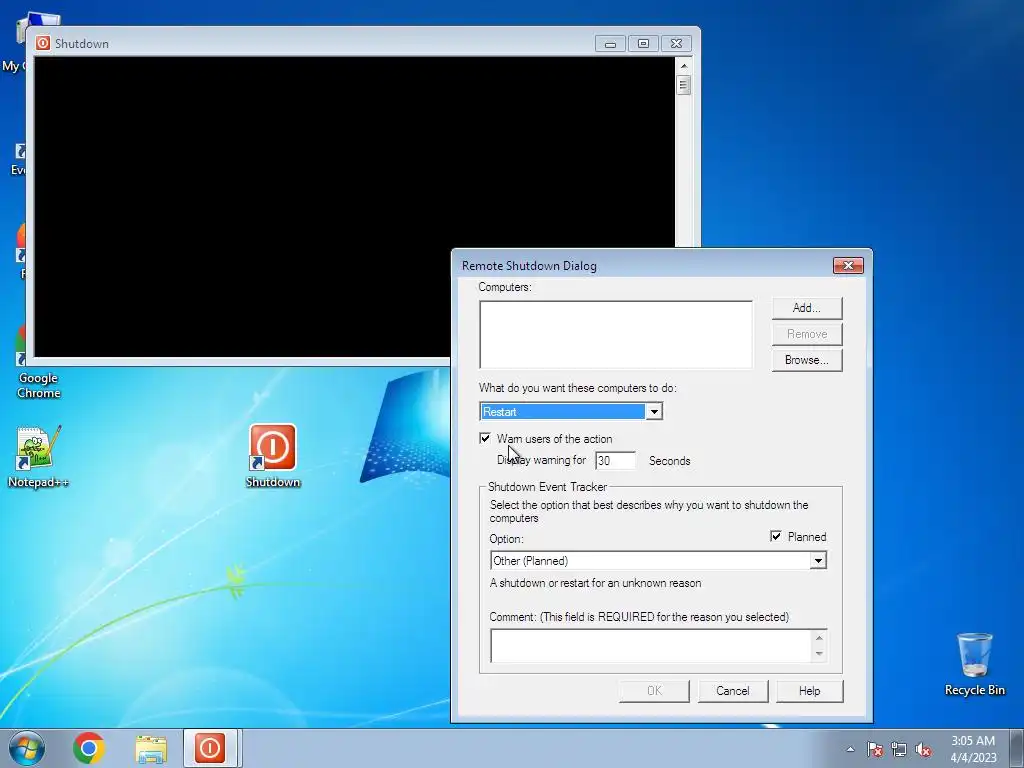Image resolution: width=1024 pixels, height=768 pixels.
Task: Close the Remote Shutdown Dialog
Action: [848, 265]
